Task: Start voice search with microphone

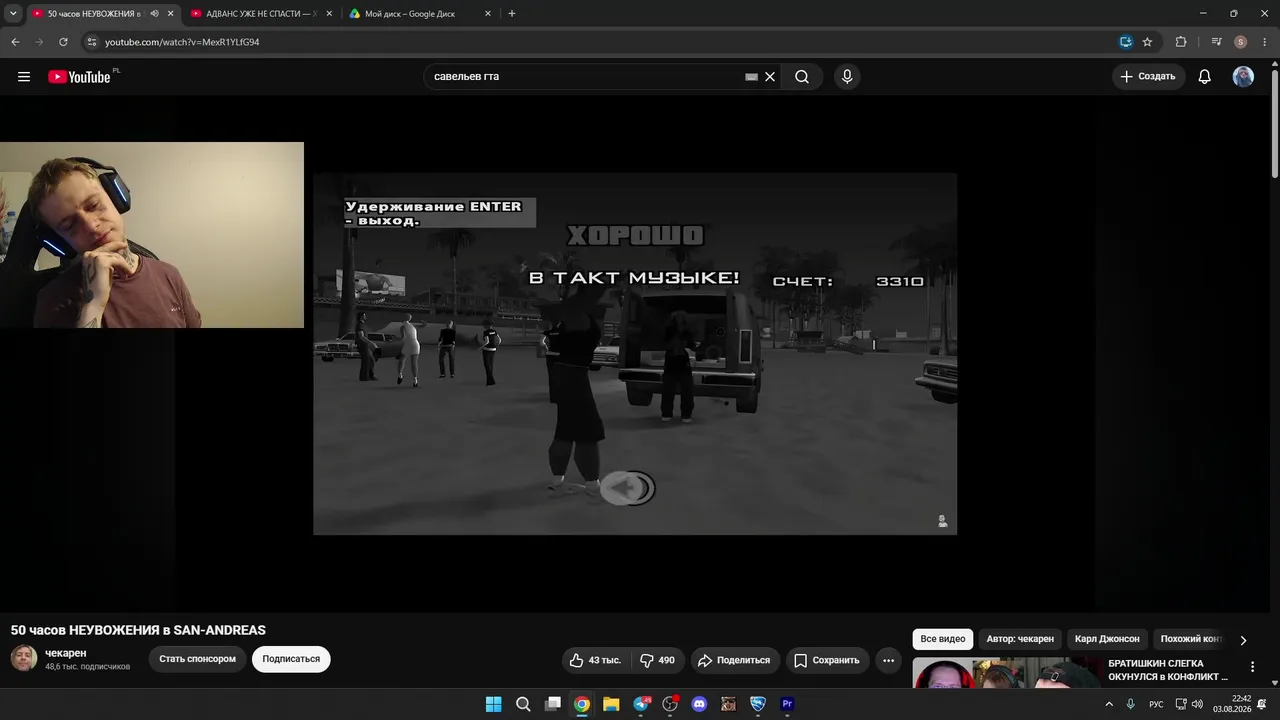Action: tap(847, 77)
